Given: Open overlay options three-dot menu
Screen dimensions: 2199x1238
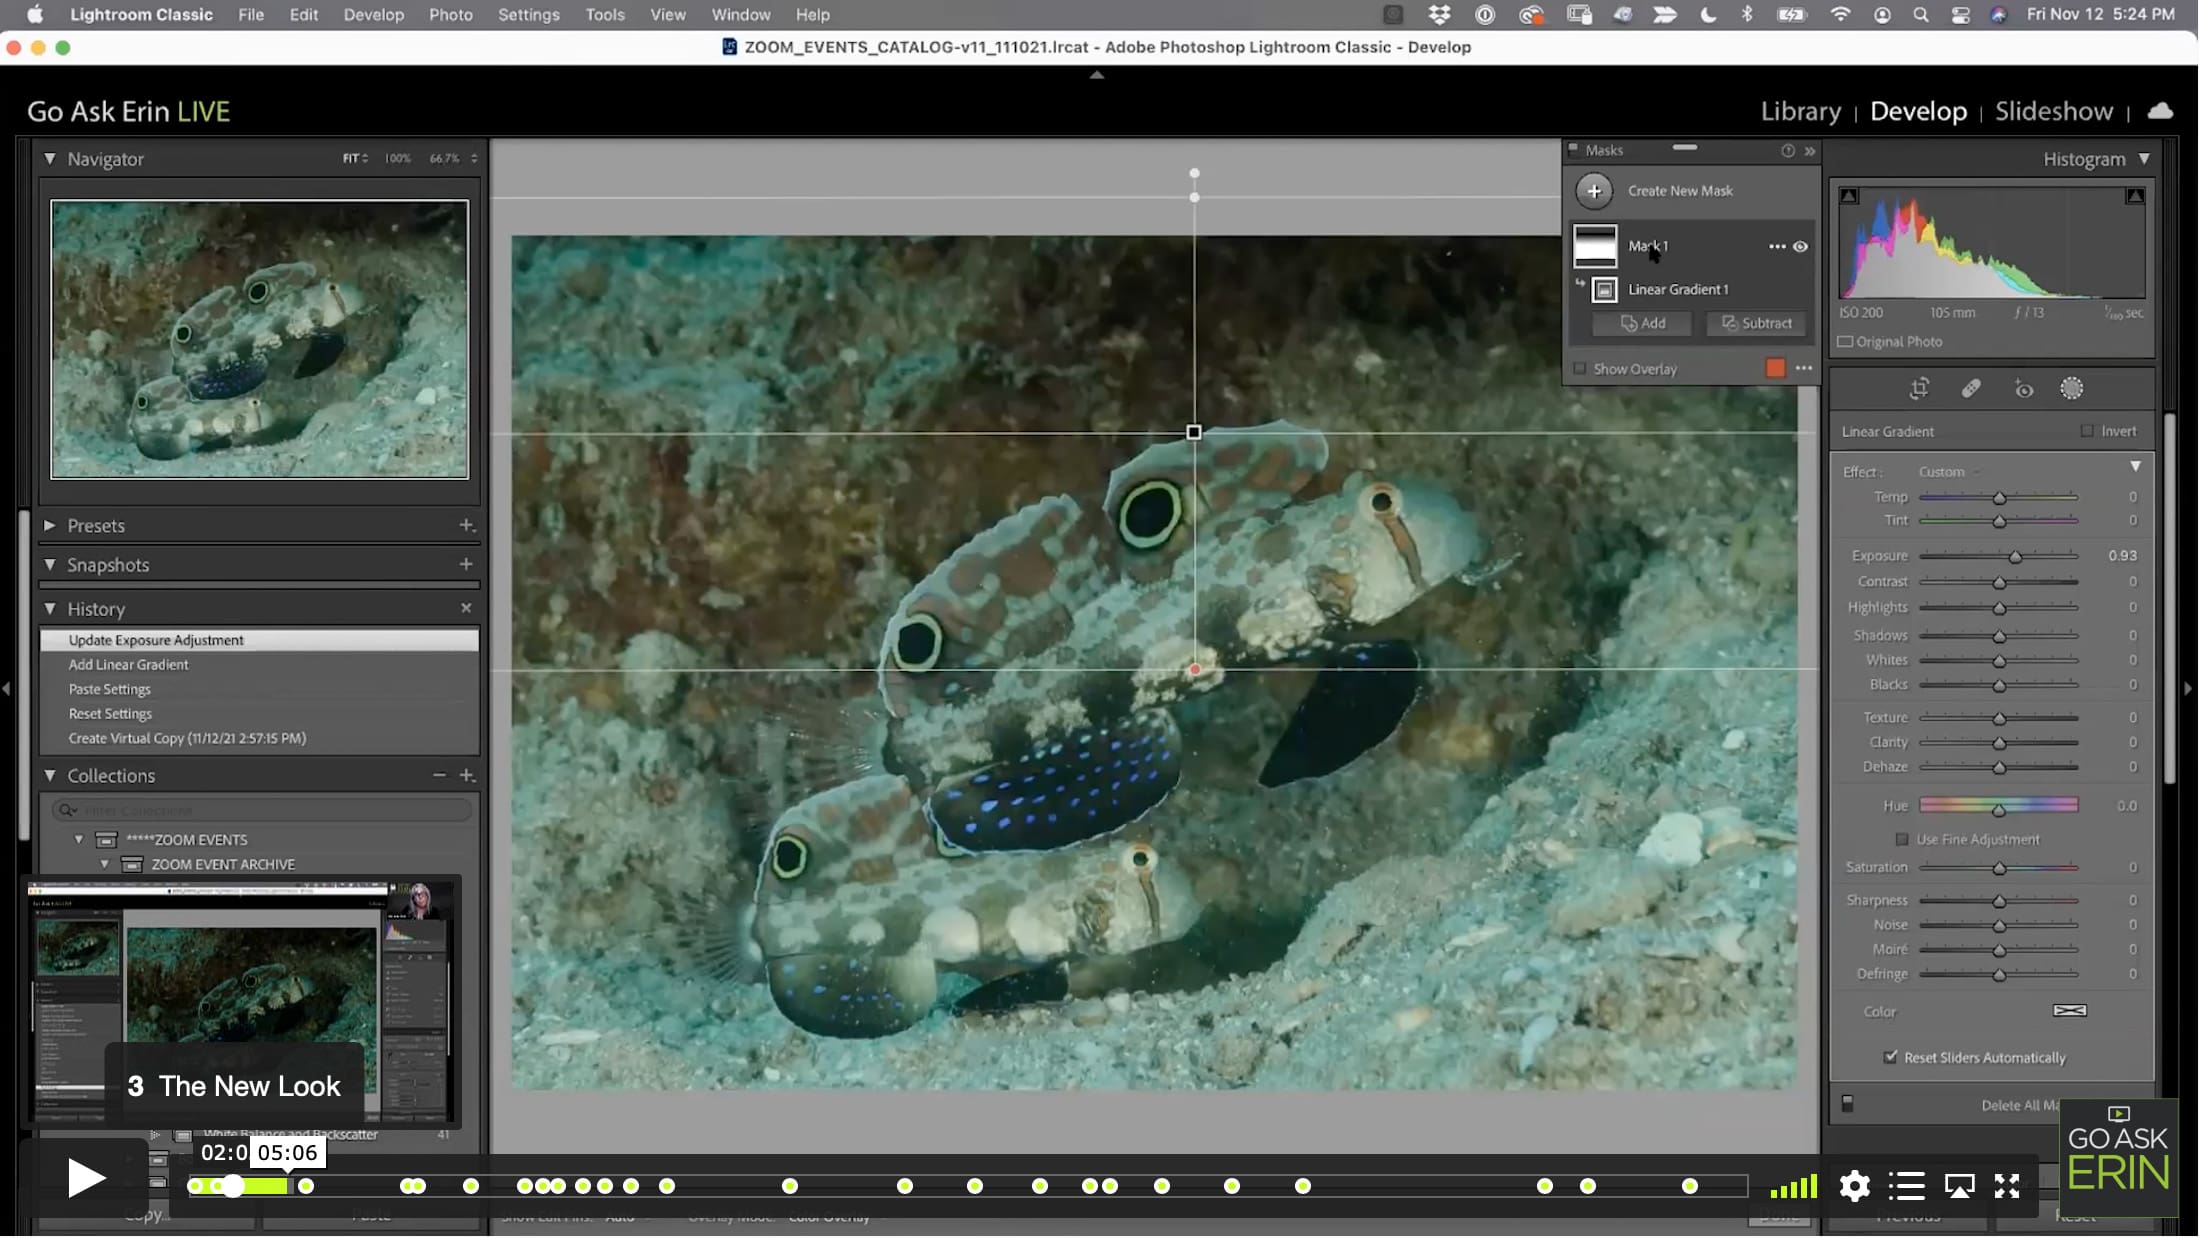Looking at the screenshot, I should [x=1803, y=368].
